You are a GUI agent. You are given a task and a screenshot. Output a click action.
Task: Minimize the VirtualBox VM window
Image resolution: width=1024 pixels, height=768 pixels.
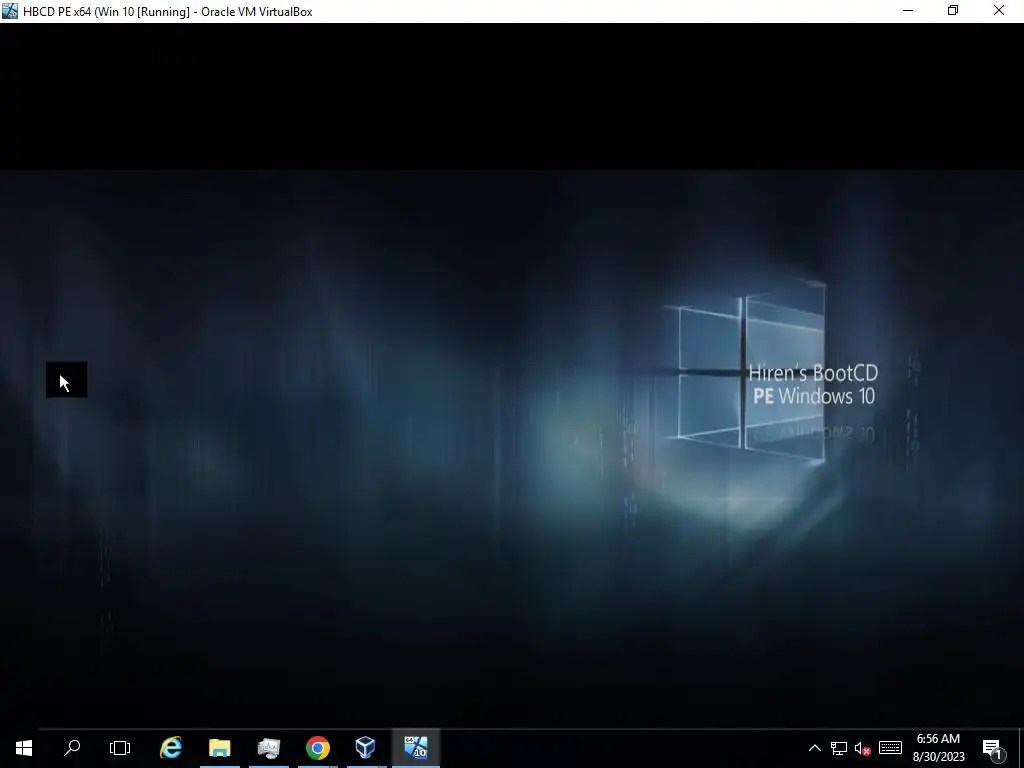pyautogui.click(x=908, y=11)
